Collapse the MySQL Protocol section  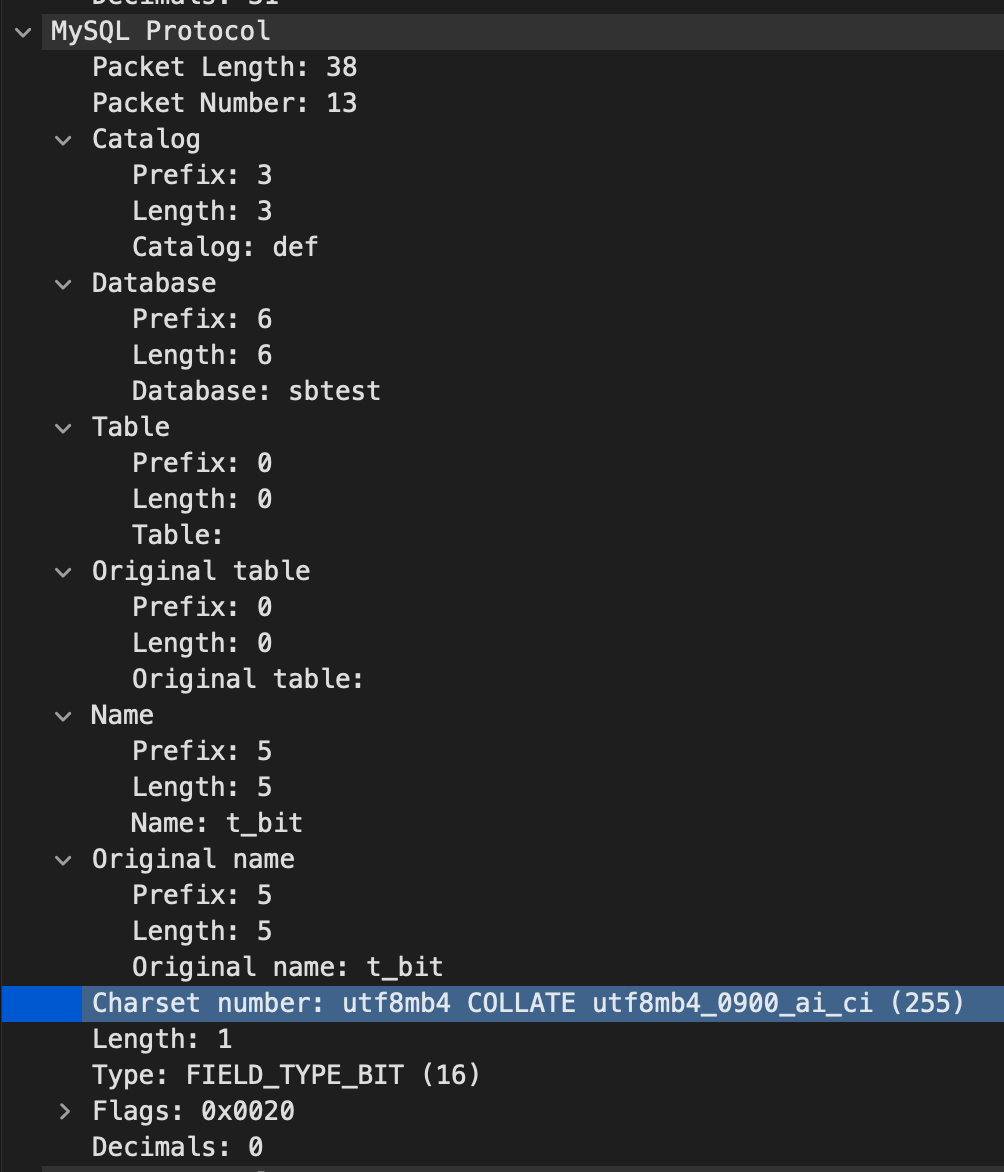[22, 31]
